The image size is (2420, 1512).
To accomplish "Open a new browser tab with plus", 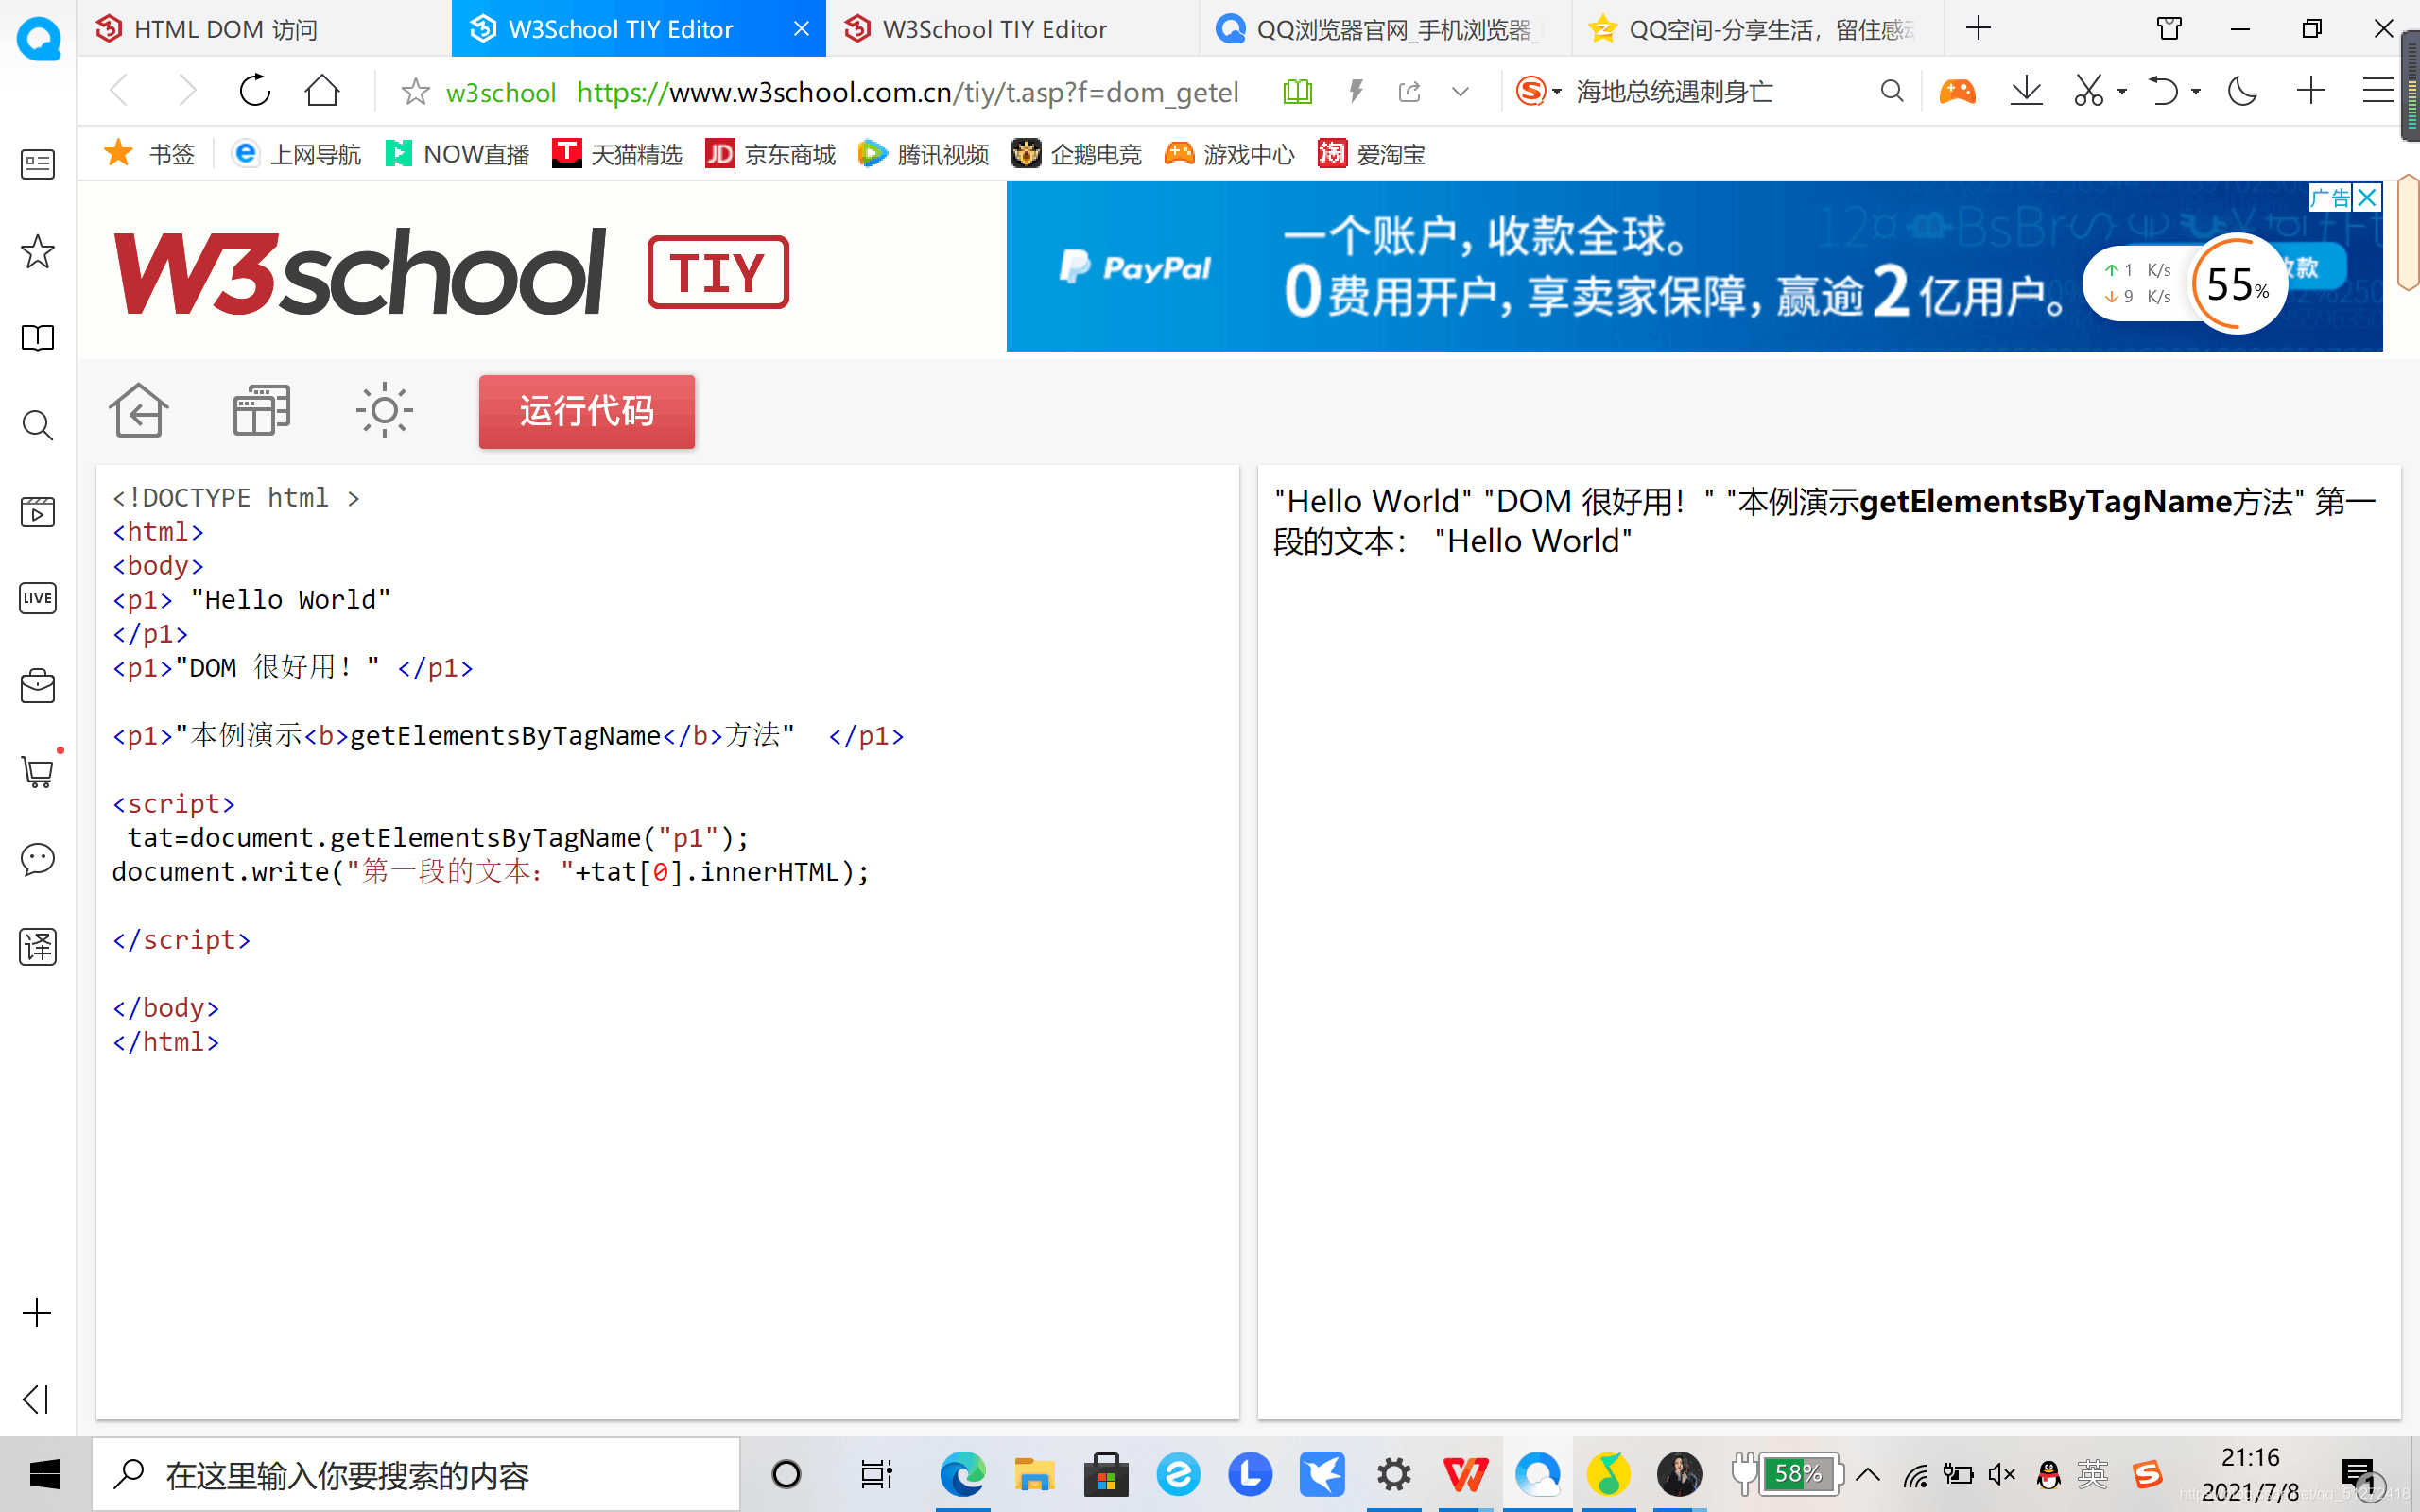I will [1978, 28].
